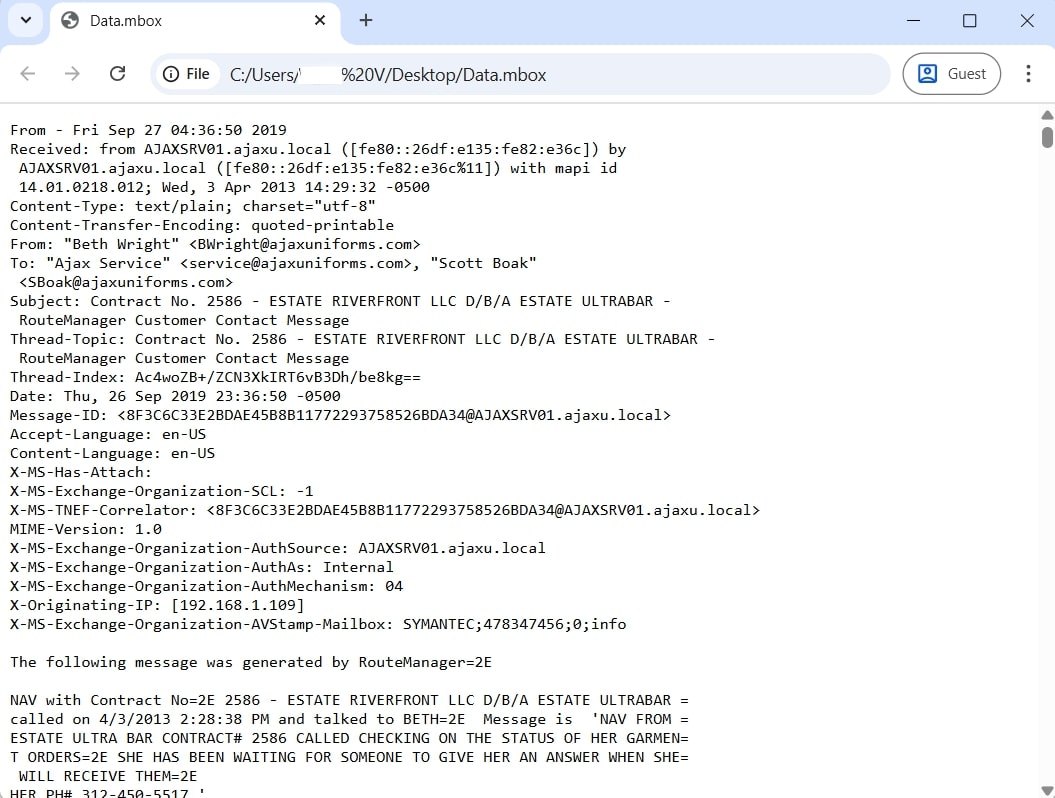
Task: Click the 192.168.1.109 originating IP text
Action: pyautogui.click(x=238, y=605)
